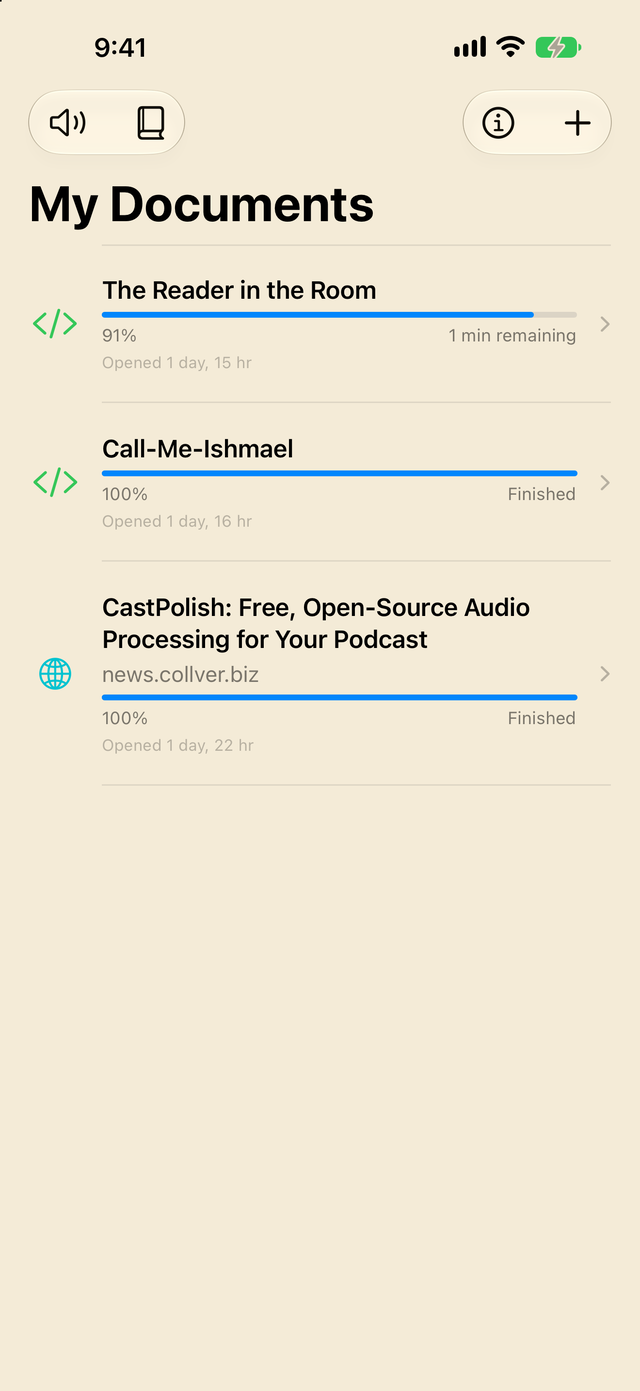This screenshot has height=1391, width=640.
Task: Add a document with the plus icon
Action: click(x=578, y=123)
